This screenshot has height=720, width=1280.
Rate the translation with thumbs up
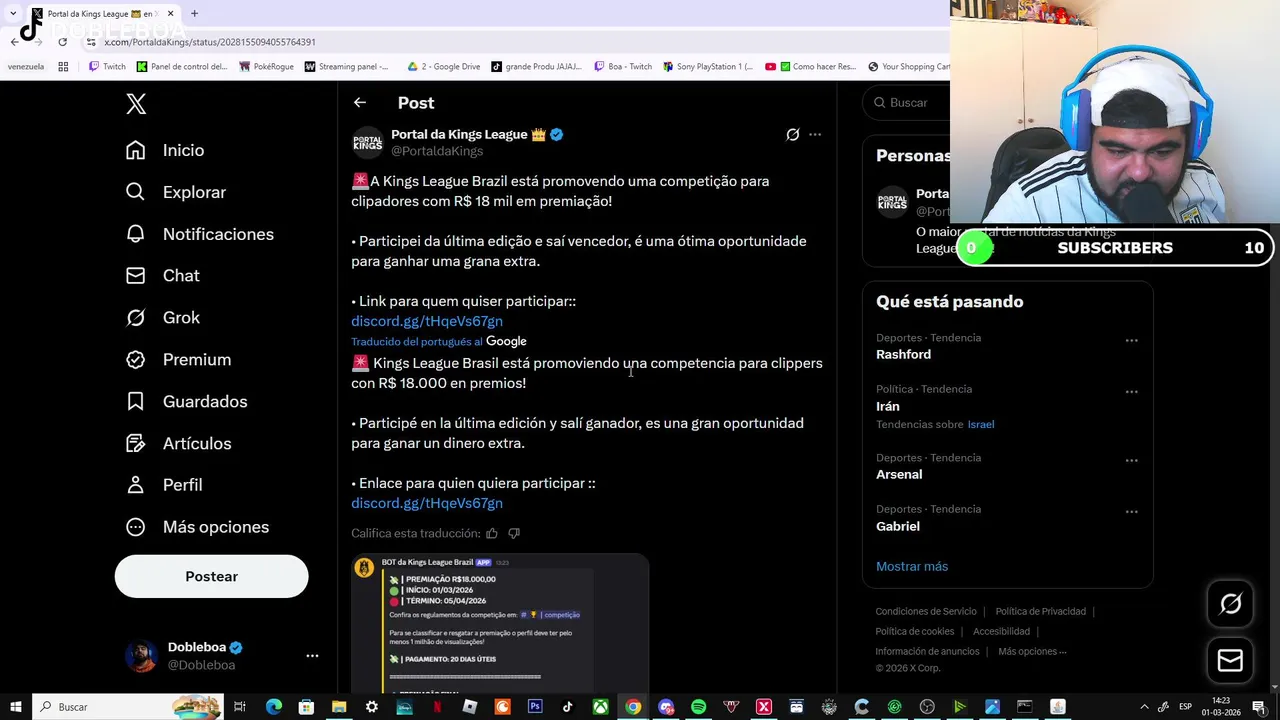(492, 533)
